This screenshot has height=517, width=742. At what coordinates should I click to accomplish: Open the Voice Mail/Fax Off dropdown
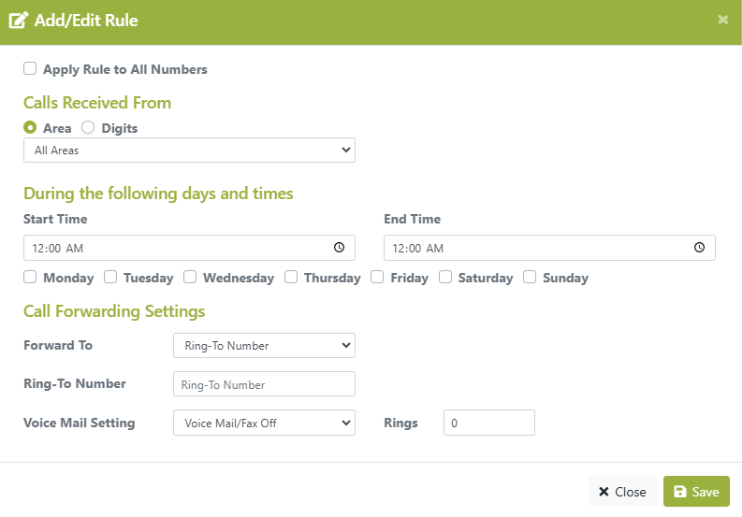(264, 423)
